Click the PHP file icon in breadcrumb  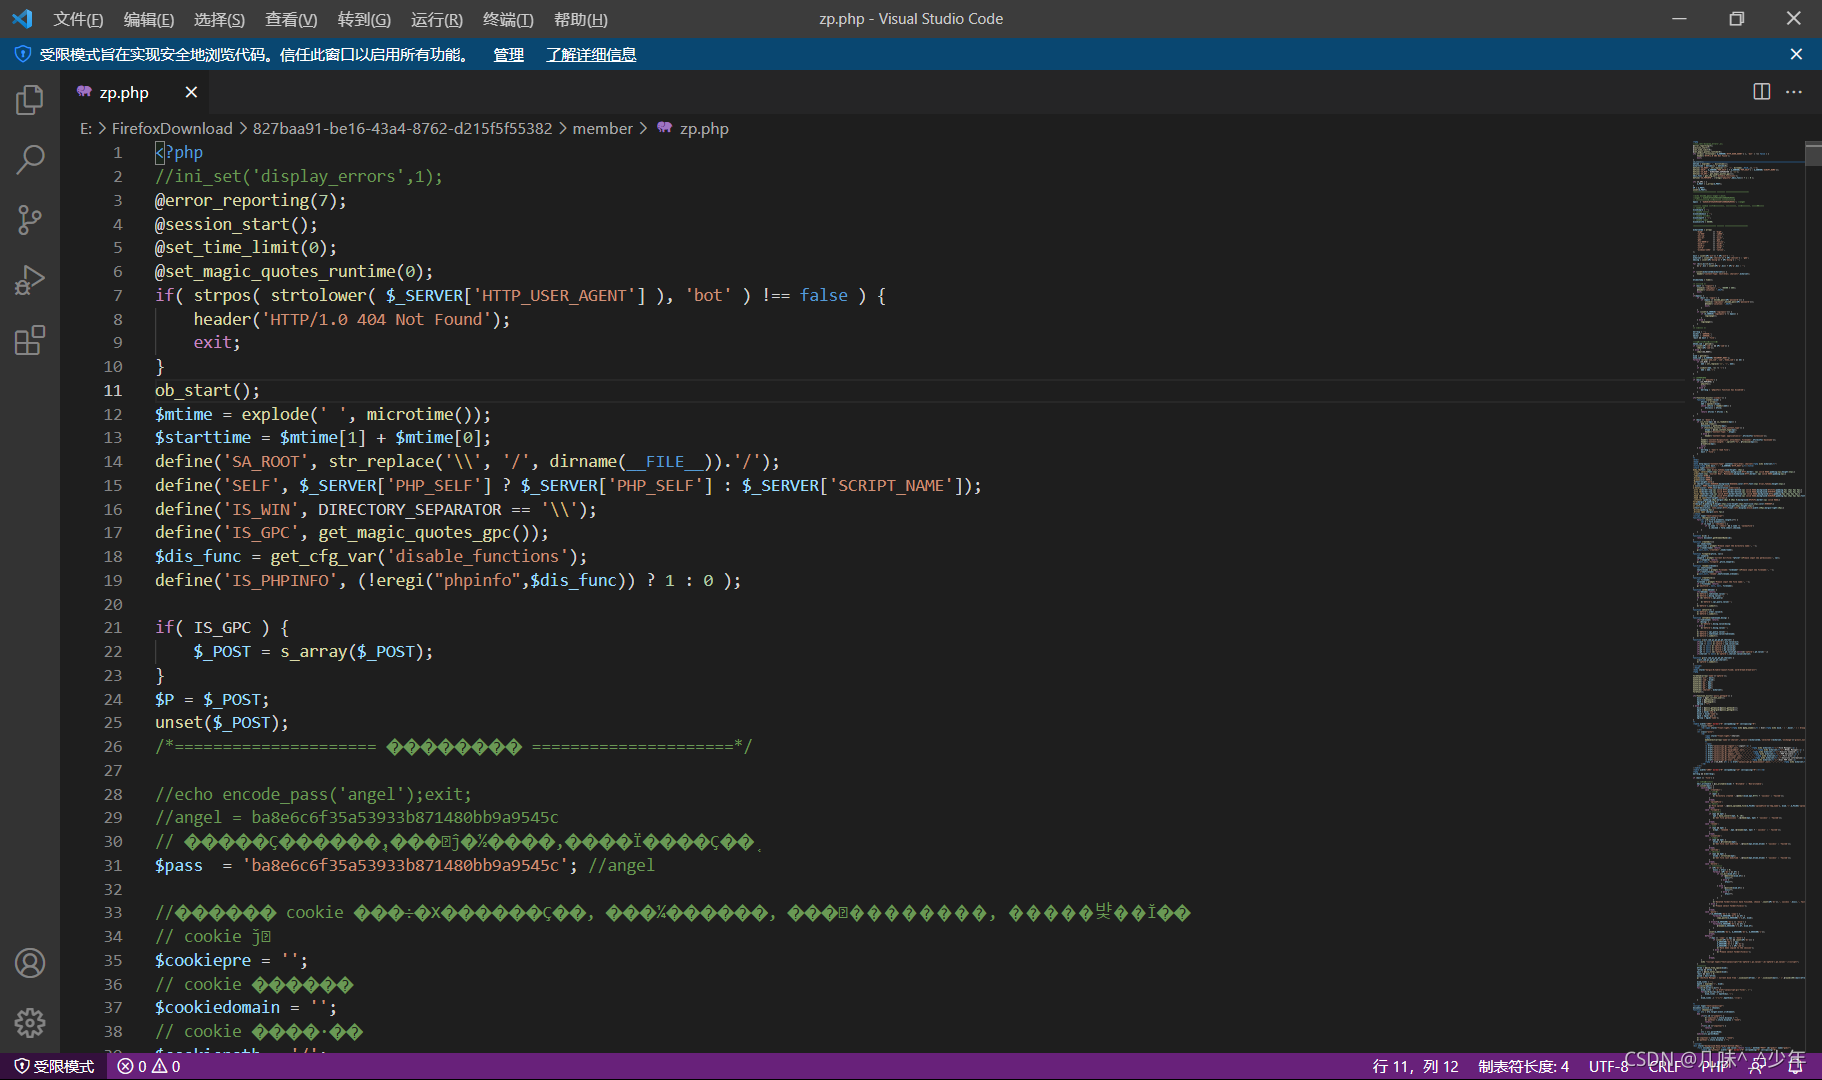coord(664,128)
